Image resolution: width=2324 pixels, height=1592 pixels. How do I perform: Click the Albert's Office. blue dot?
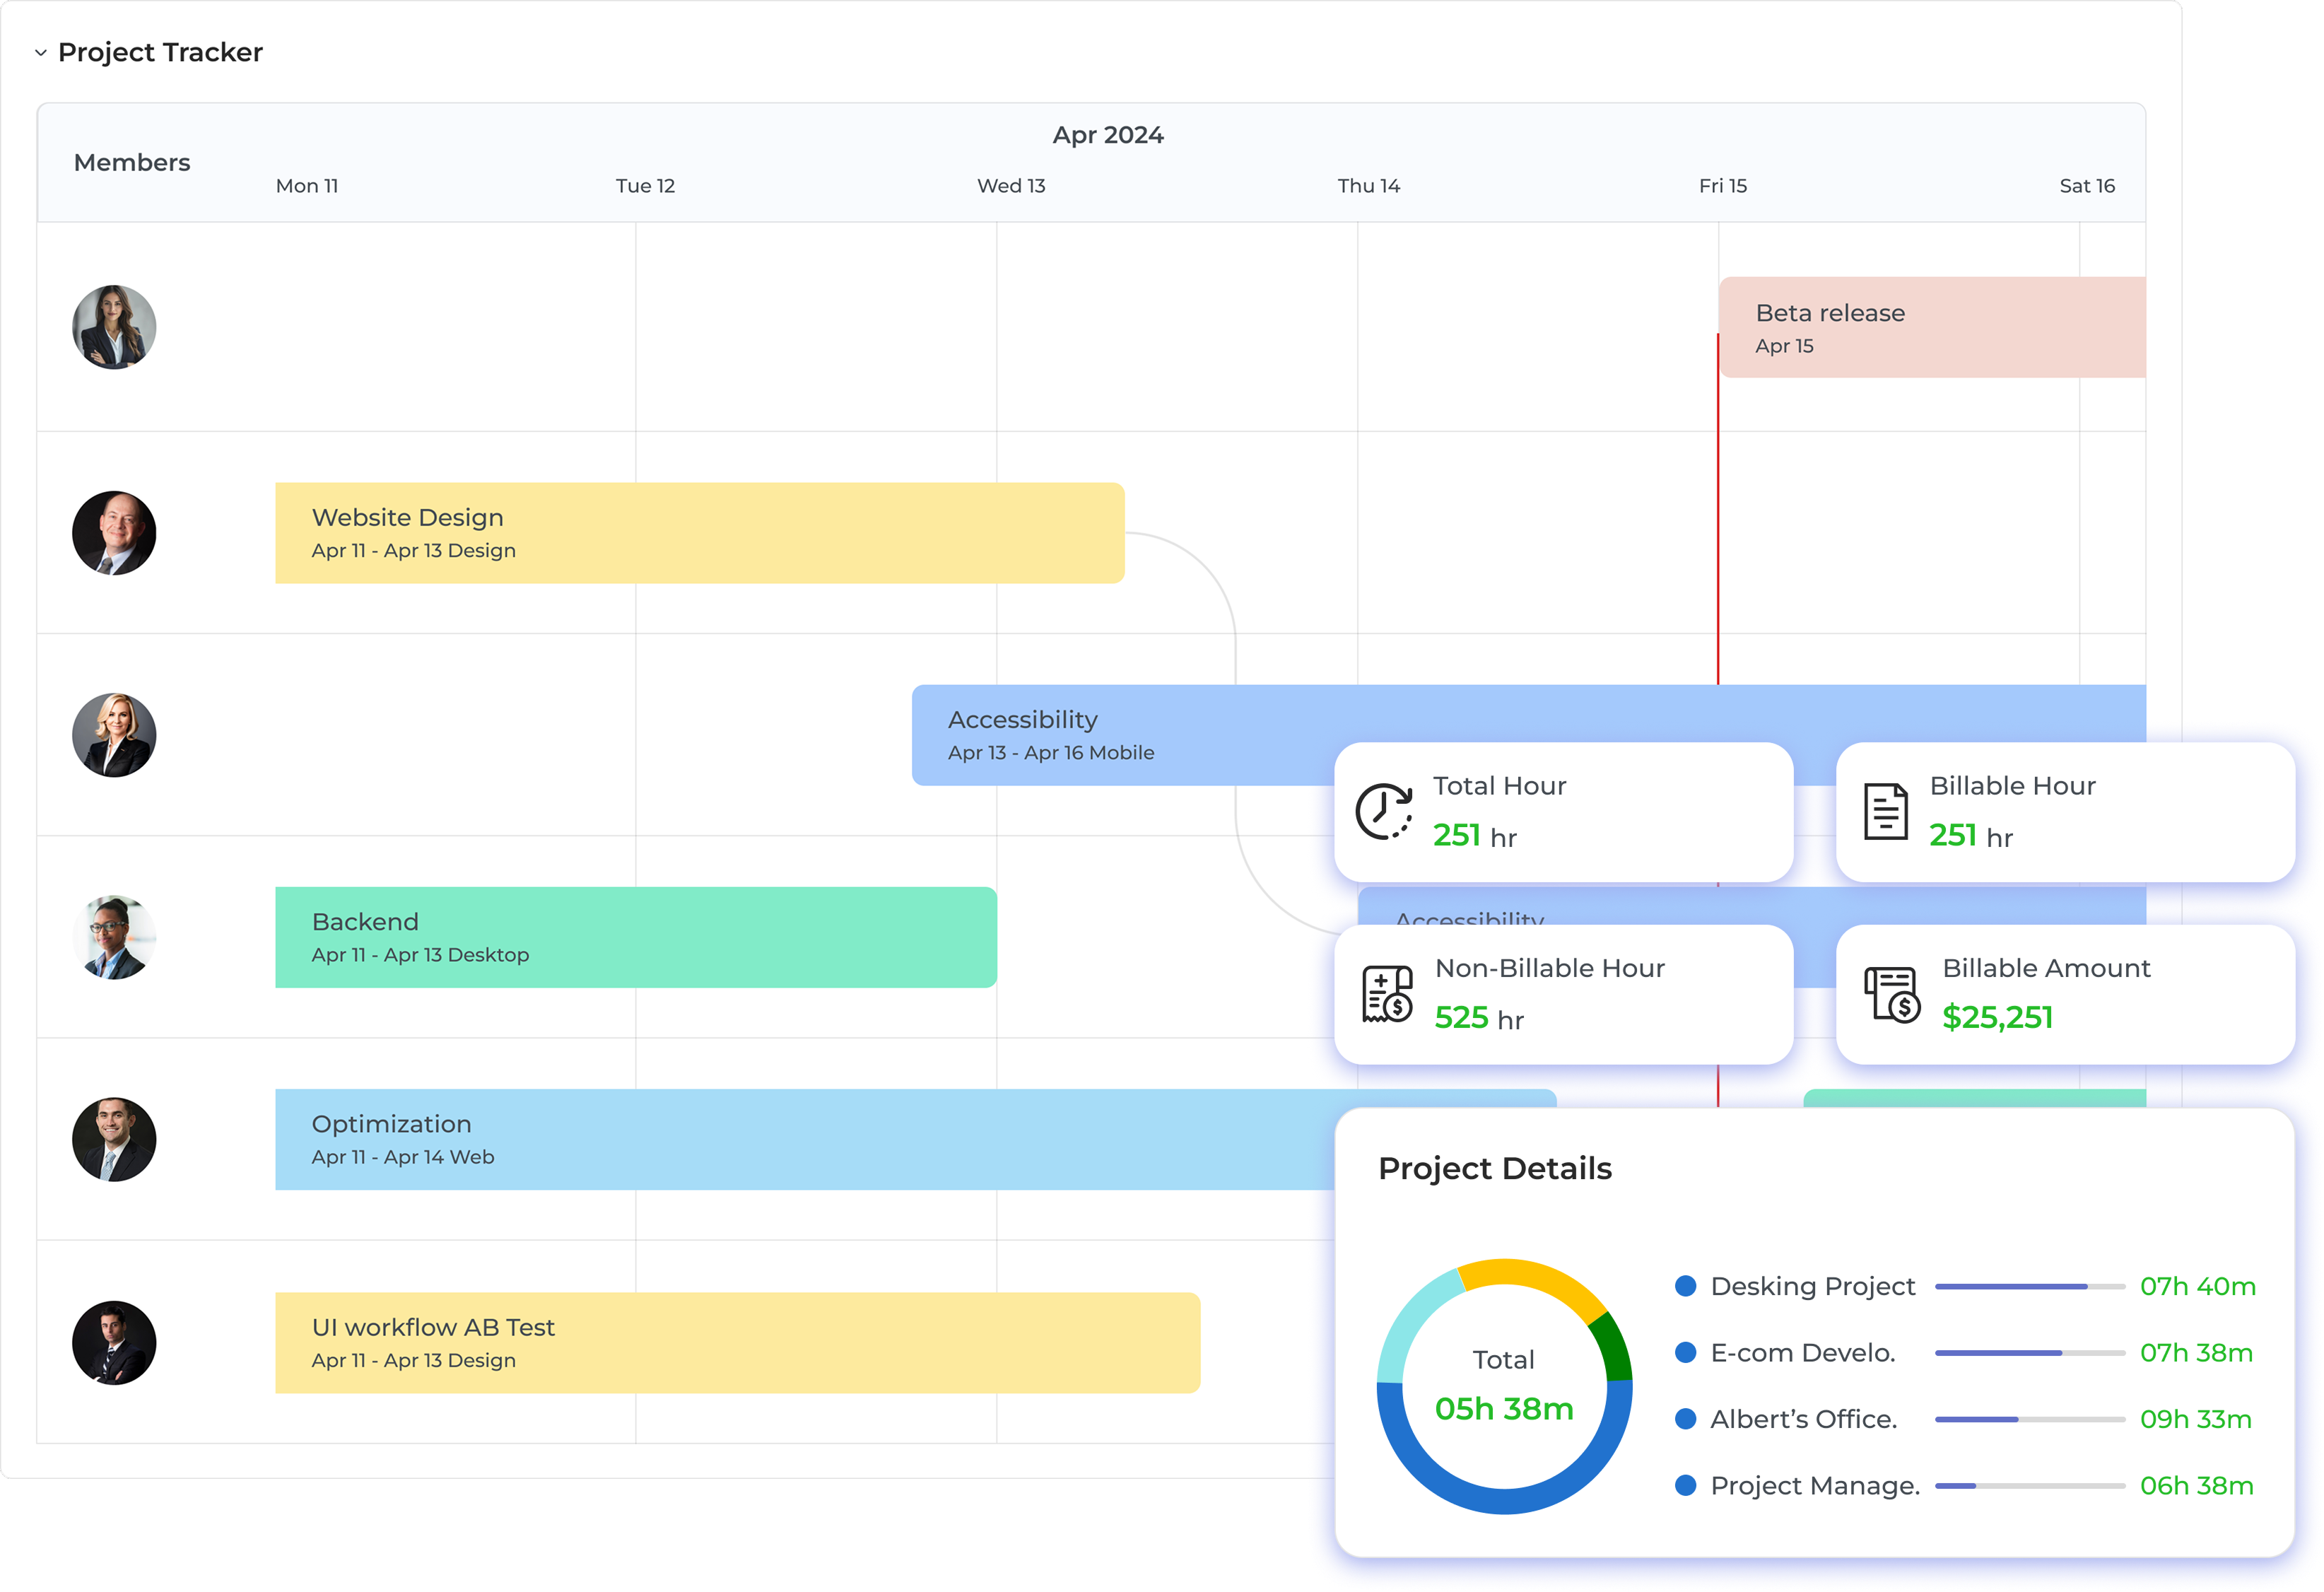click(x=1685, y=1419)
